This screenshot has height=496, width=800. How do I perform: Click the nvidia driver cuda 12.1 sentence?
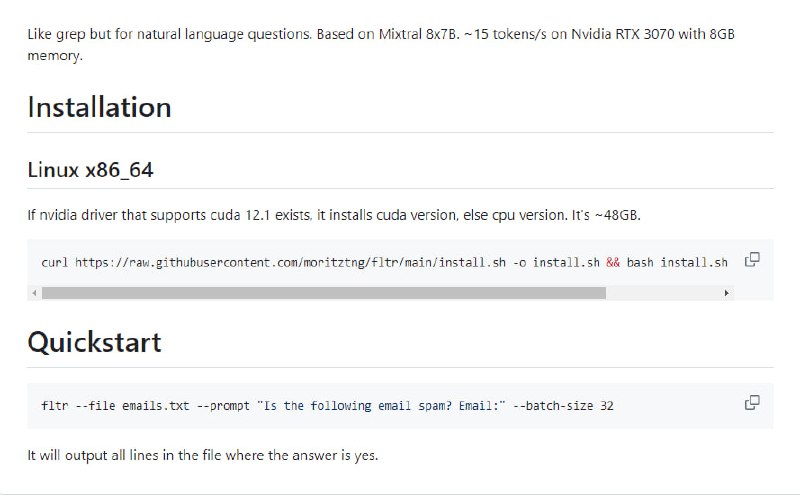coord(340,215)
